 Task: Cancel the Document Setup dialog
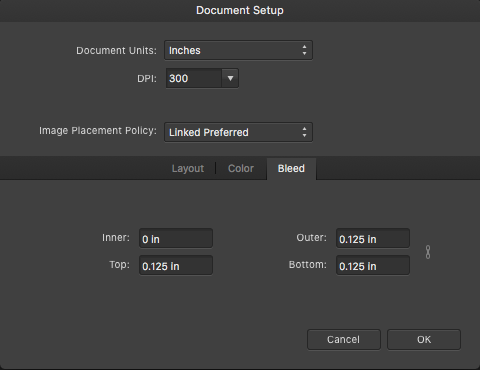[x=344, y=340]
